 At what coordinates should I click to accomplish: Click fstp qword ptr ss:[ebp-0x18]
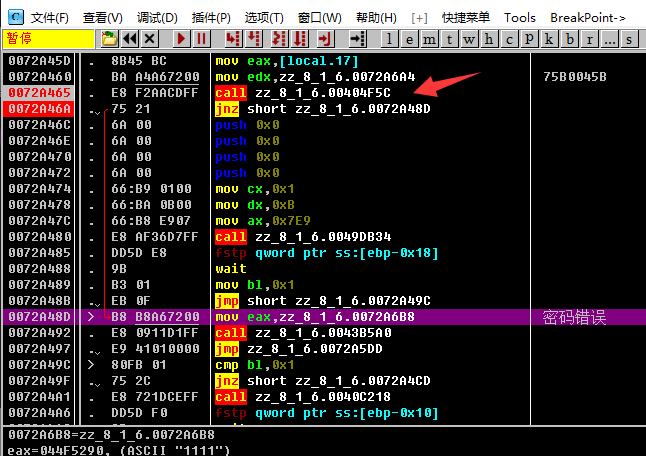coord(327,253)
